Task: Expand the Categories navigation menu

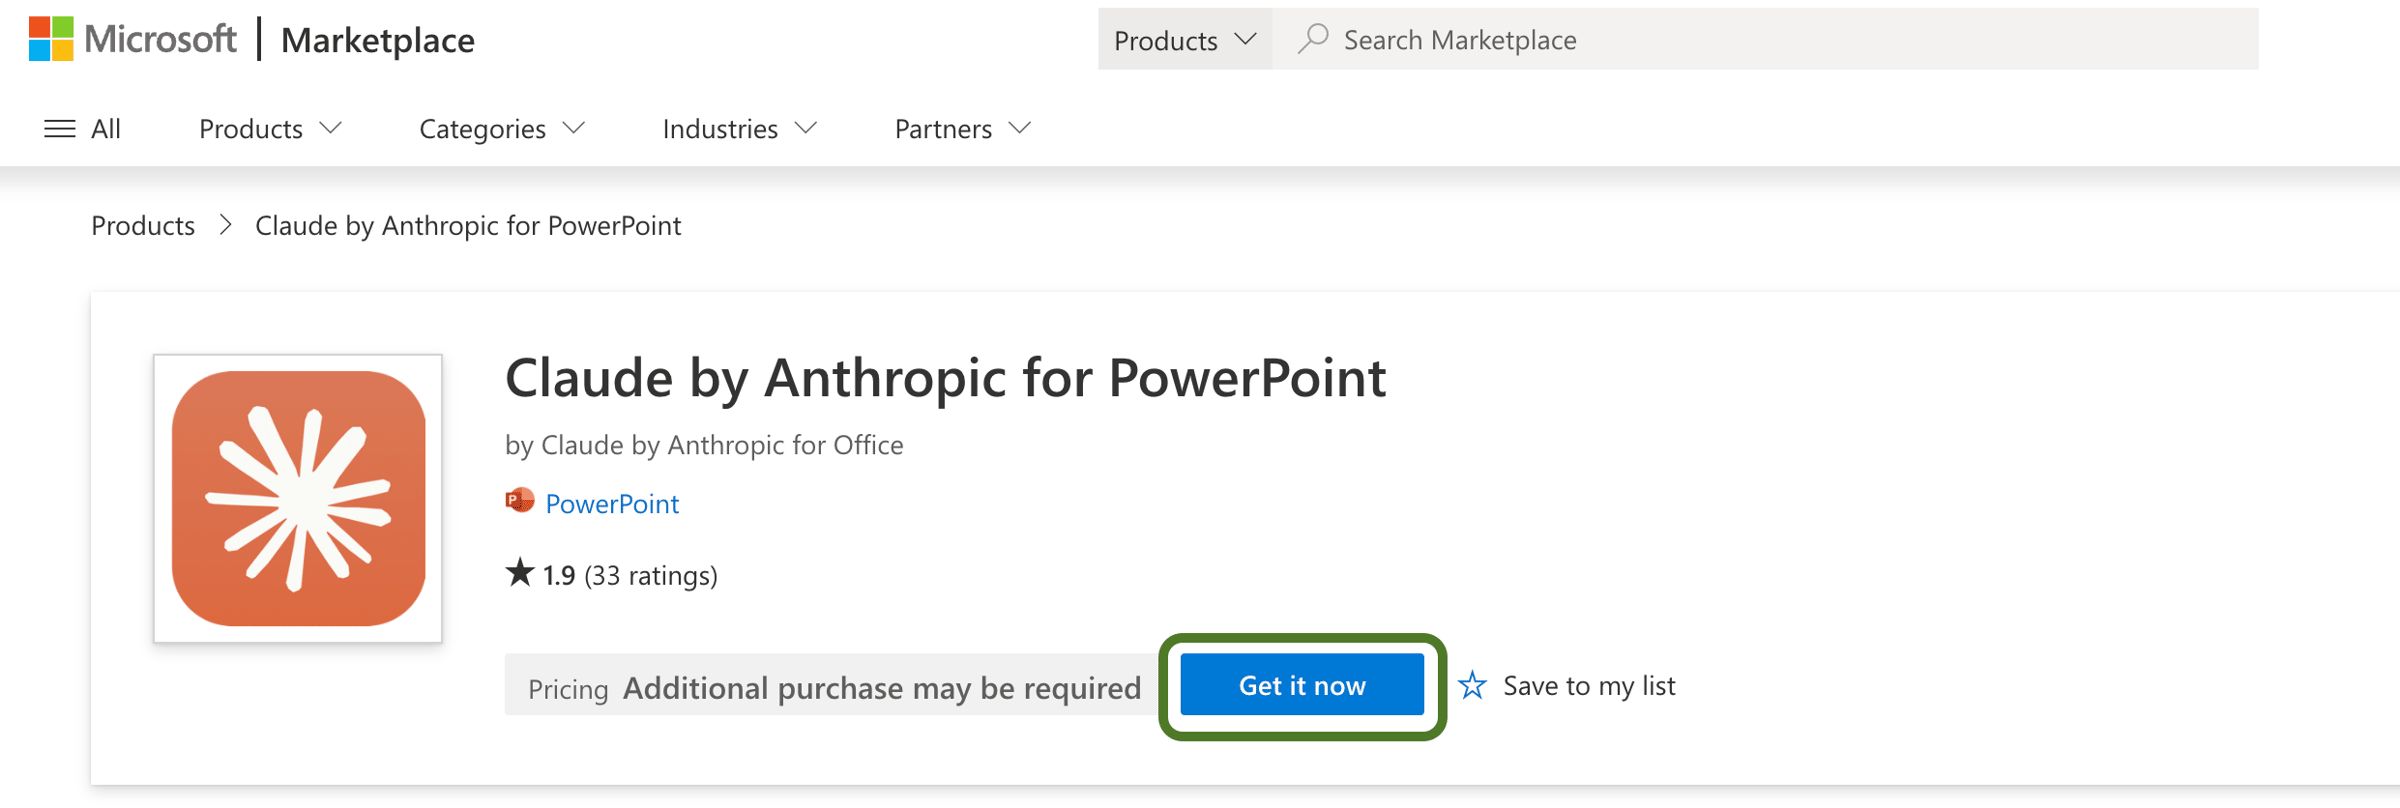Action: tap(501, 129)
